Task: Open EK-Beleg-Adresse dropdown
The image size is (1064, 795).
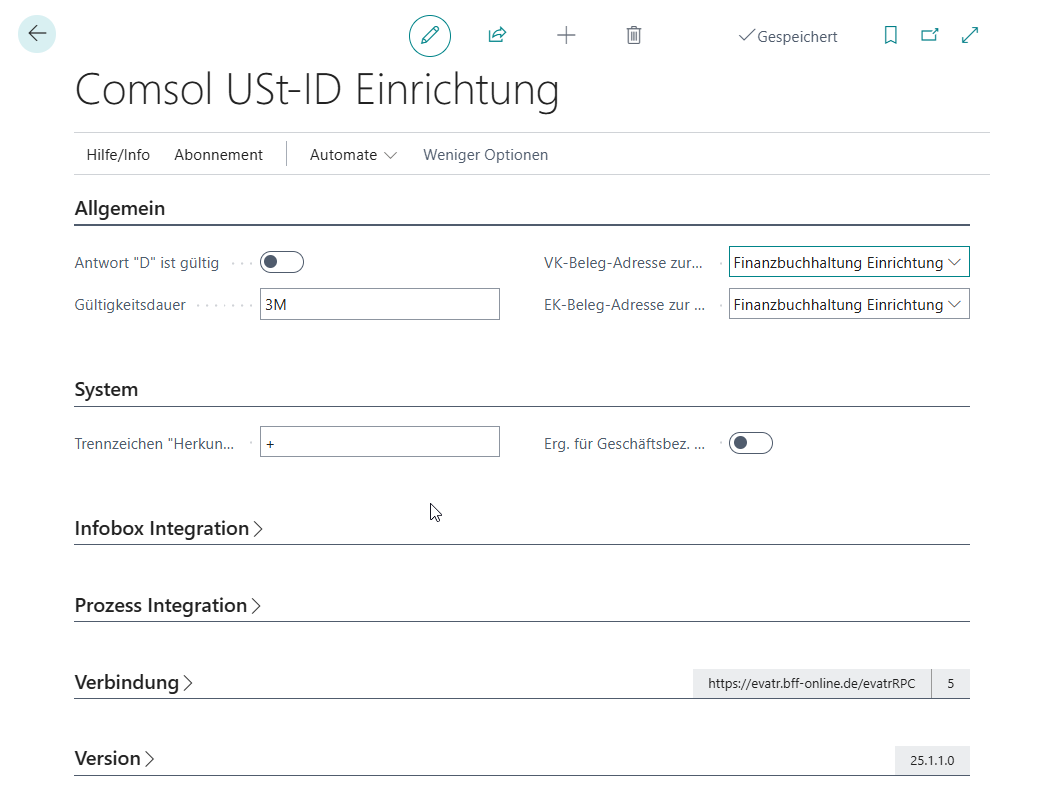Action: pyautogui.click(x=849, y=304)
